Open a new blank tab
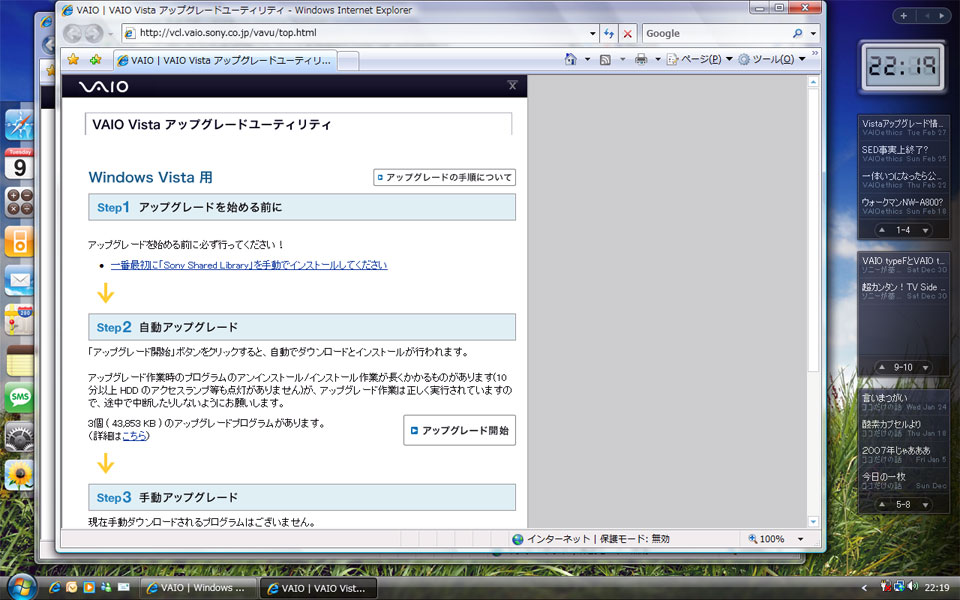Image resolution: width=960 pixels, height=600 pixels. pos(348,61)
